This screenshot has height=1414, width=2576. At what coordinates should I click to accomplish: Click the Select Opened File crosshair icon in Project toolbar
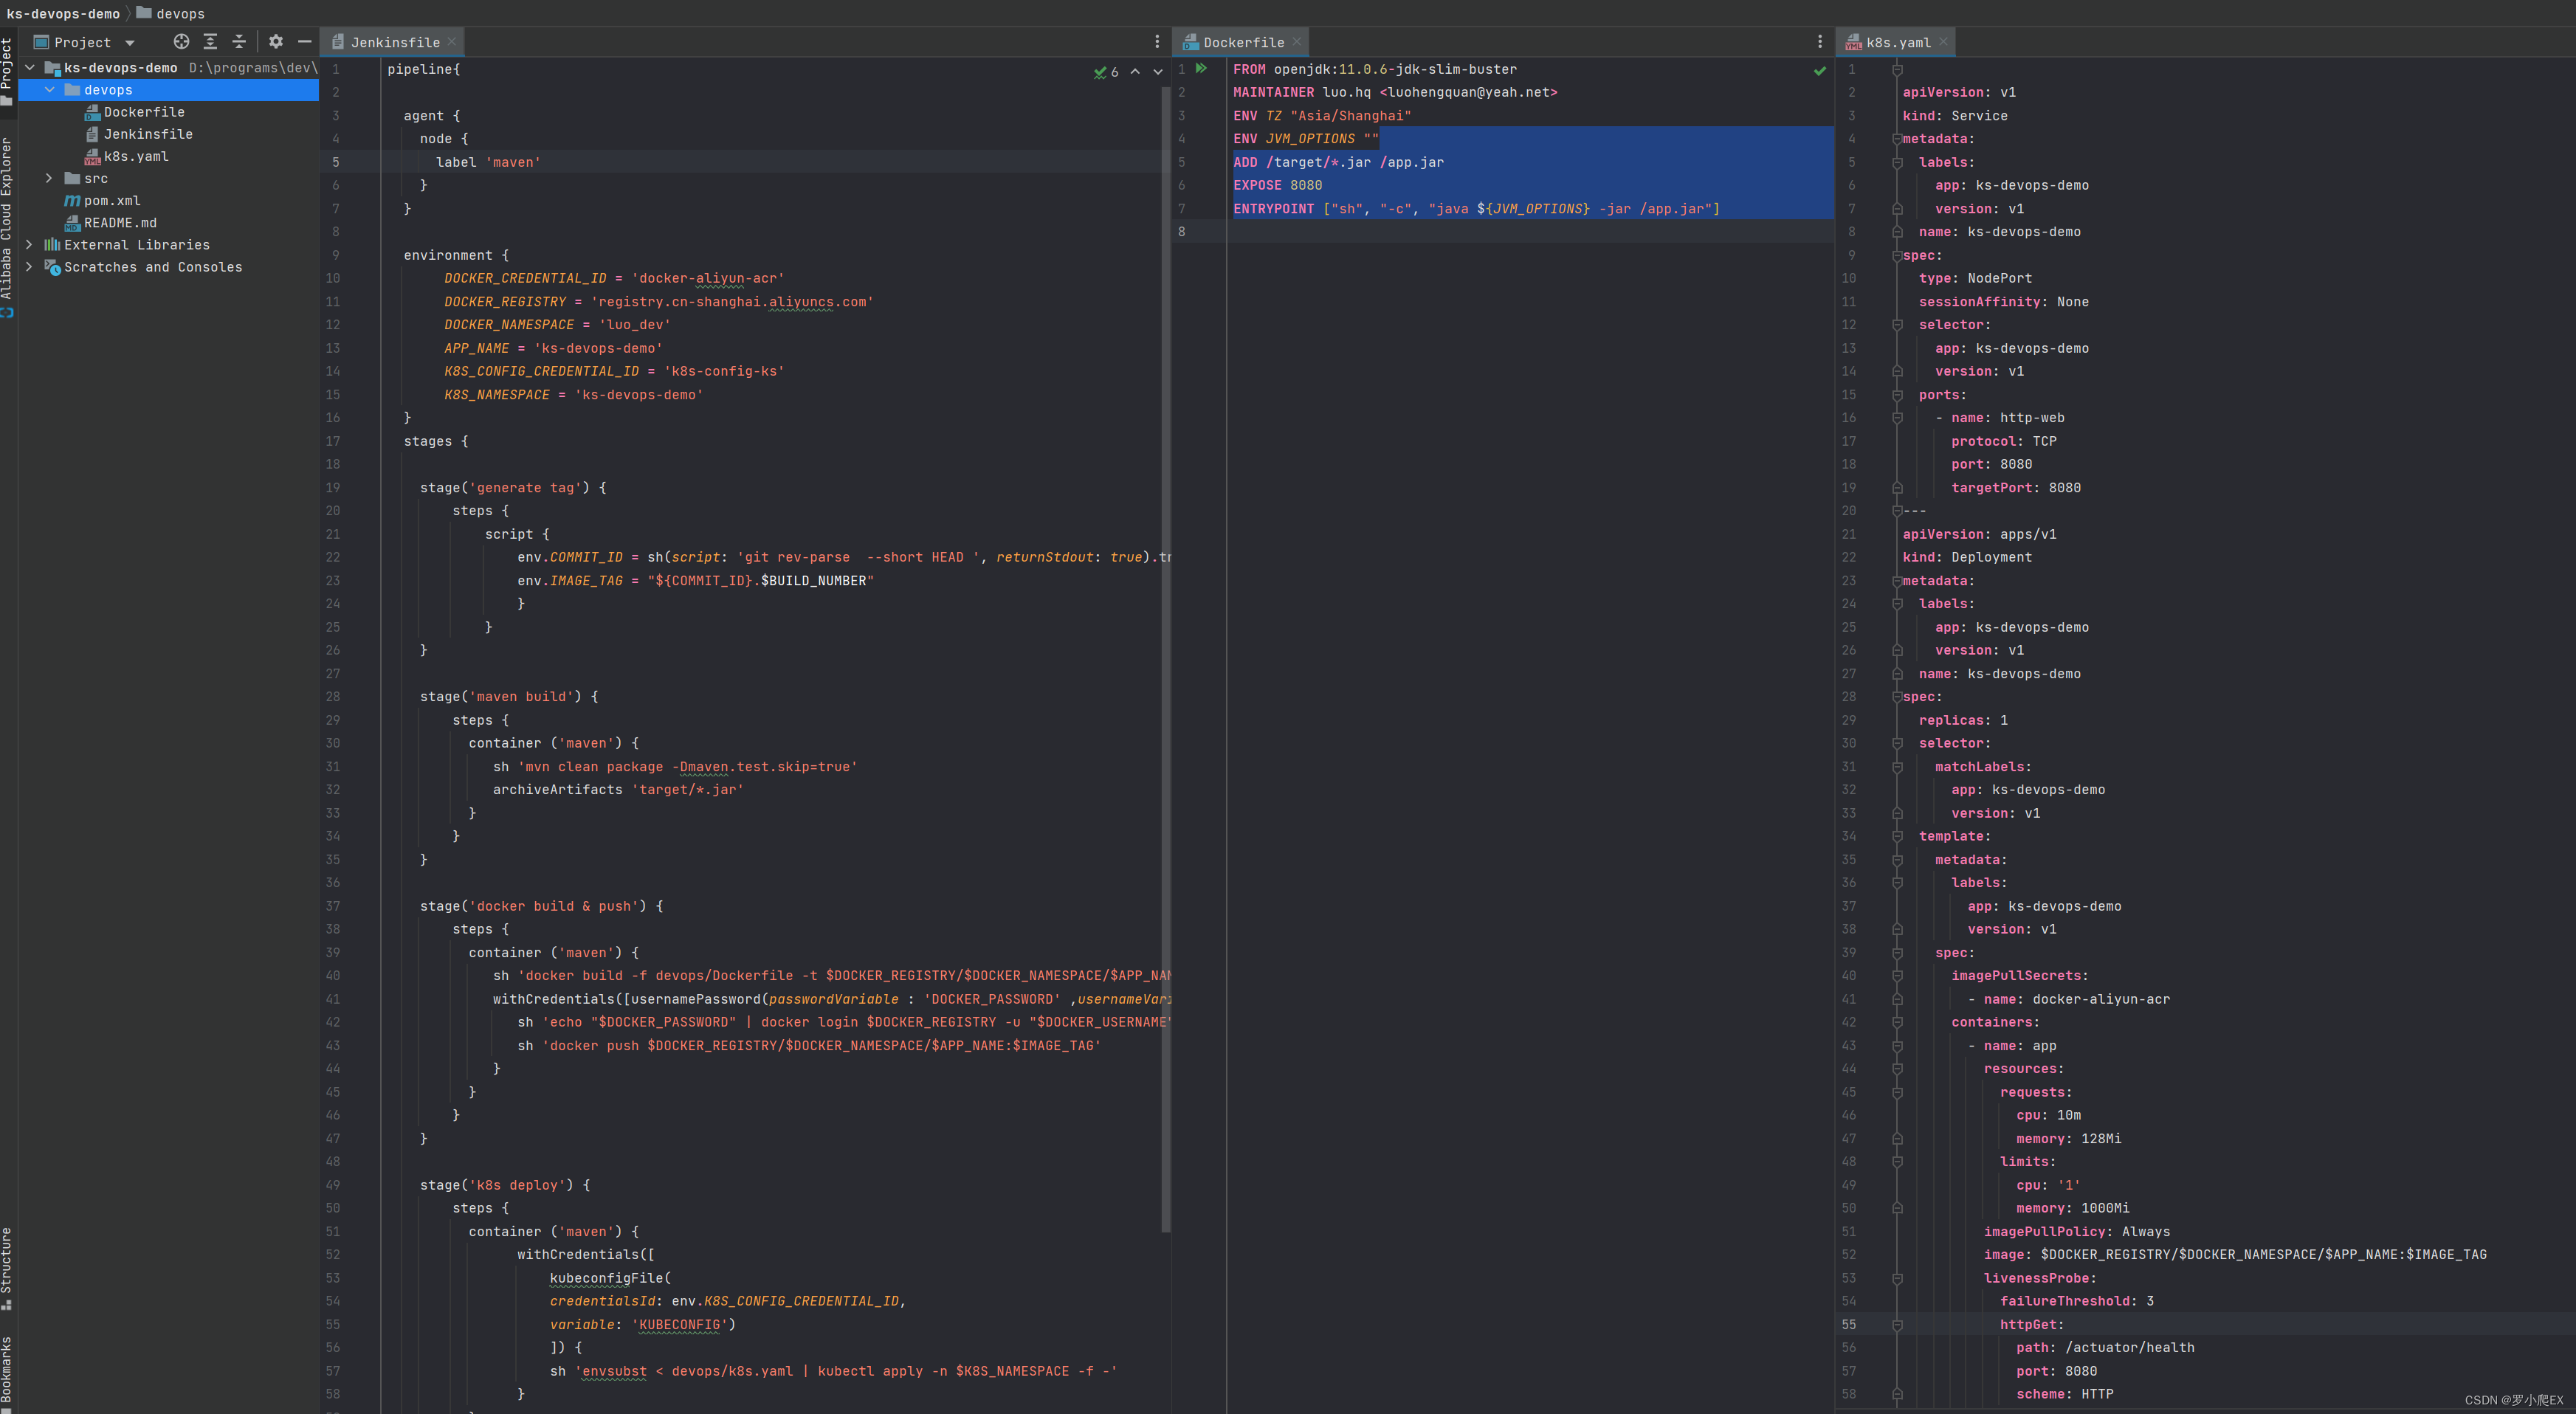(181, 42)
